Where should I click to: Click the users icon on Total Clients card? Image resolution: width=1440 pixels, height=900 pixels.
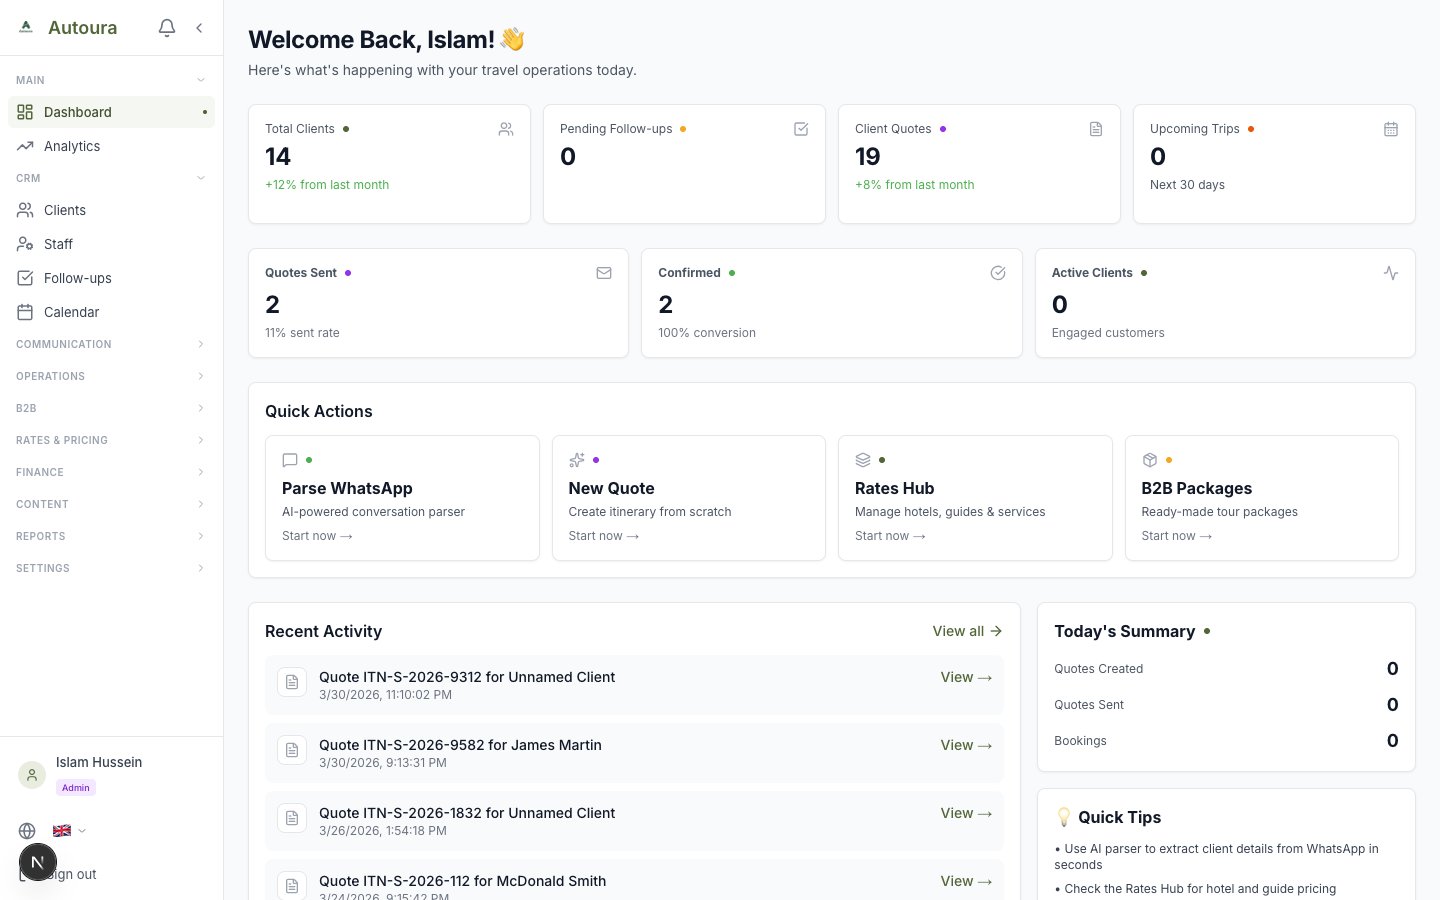(506, 129)
